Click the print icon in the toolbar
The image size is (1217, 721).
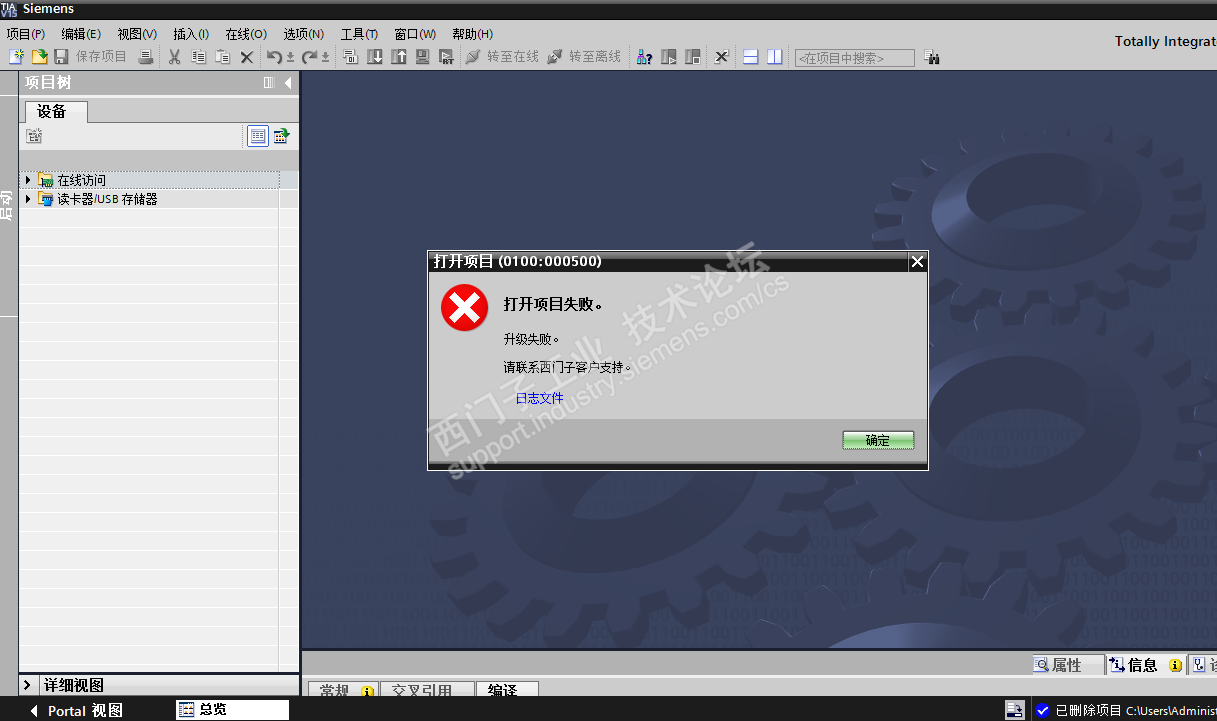tap(145, 57)
